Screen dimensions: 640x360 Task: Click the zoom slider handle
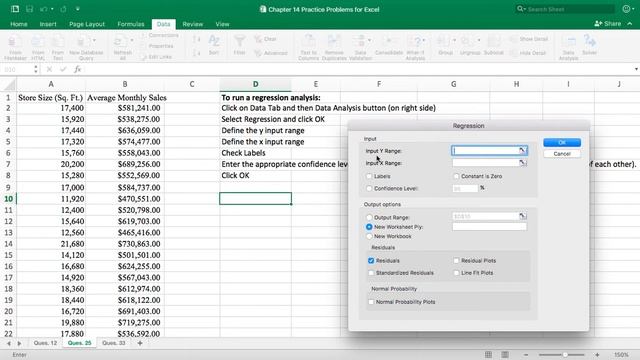[x=565, y=355]
